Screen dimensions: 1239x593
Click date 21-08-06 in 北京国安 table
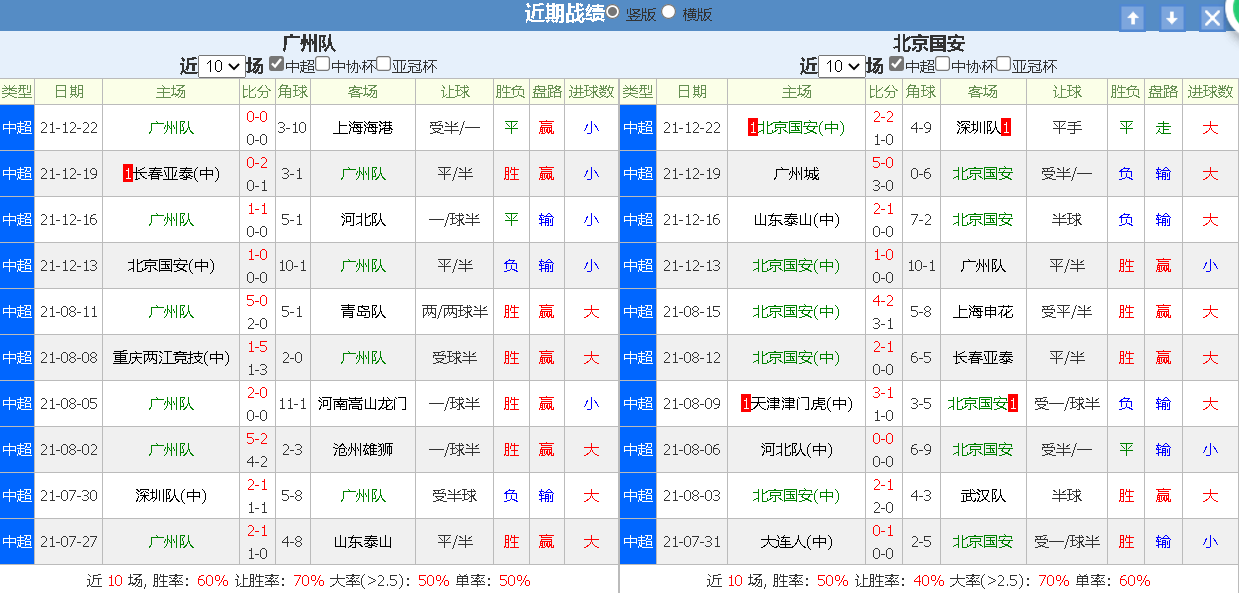pos(692,450)
